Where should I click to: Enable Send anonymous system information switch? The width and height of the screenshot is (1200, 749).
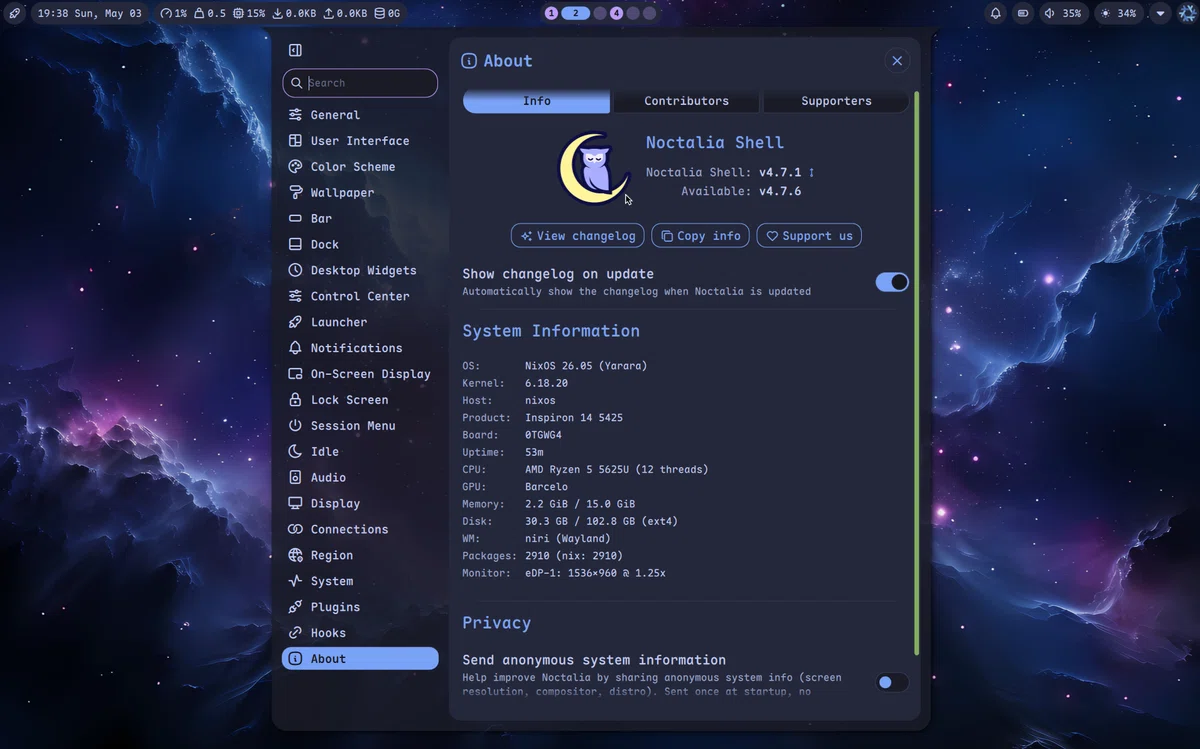click(x=892, y=682)
